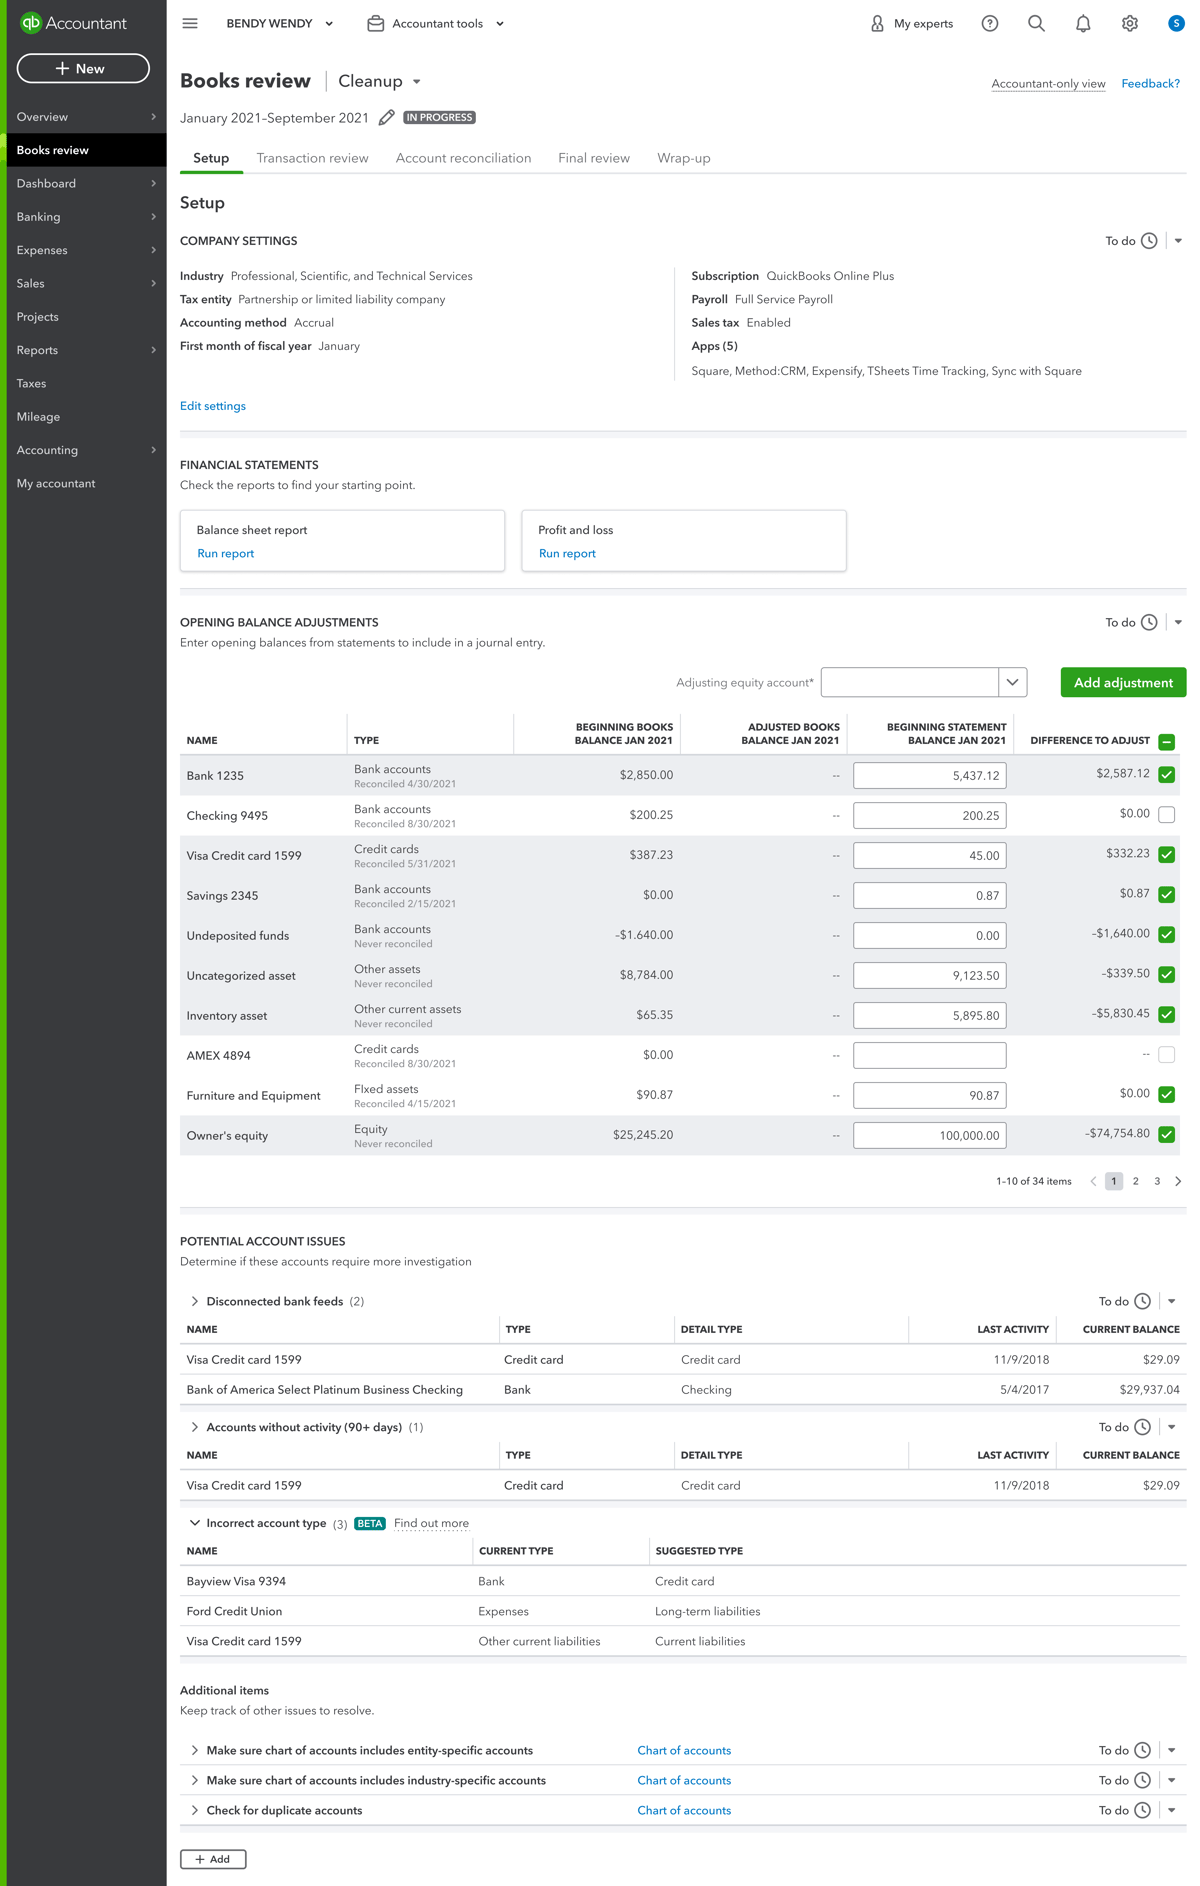1200x1886 pixels.
Task: Uncheck the Undeposited funds row checkbox
Action: point(1167,935)
